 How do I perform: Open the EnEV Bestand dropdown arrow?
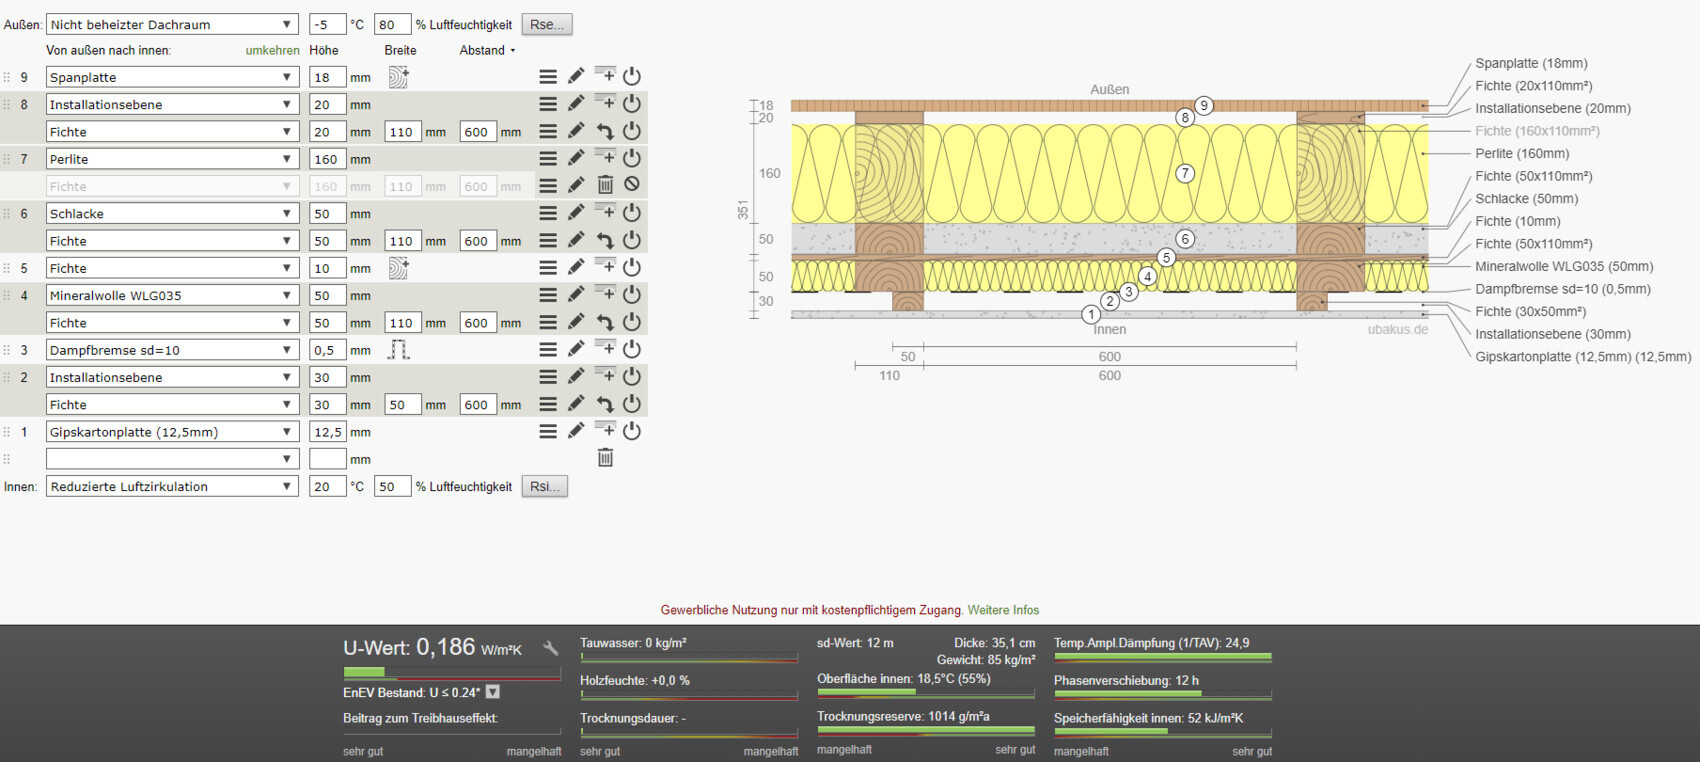coord(493,692)
